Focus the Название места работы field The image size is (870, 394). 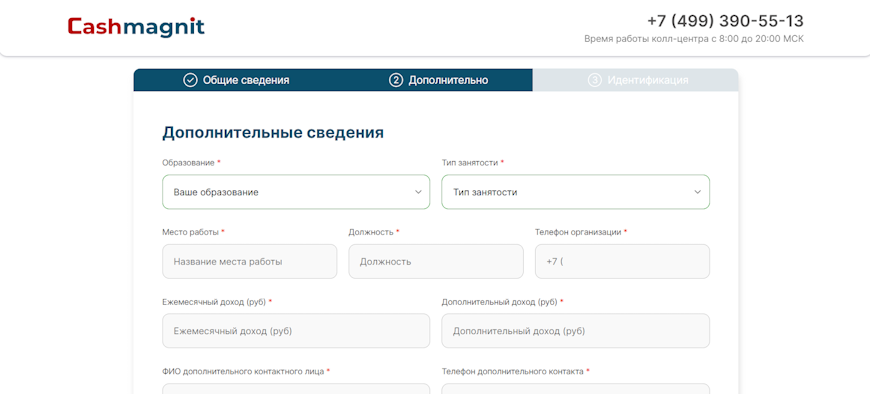[249, 261]
